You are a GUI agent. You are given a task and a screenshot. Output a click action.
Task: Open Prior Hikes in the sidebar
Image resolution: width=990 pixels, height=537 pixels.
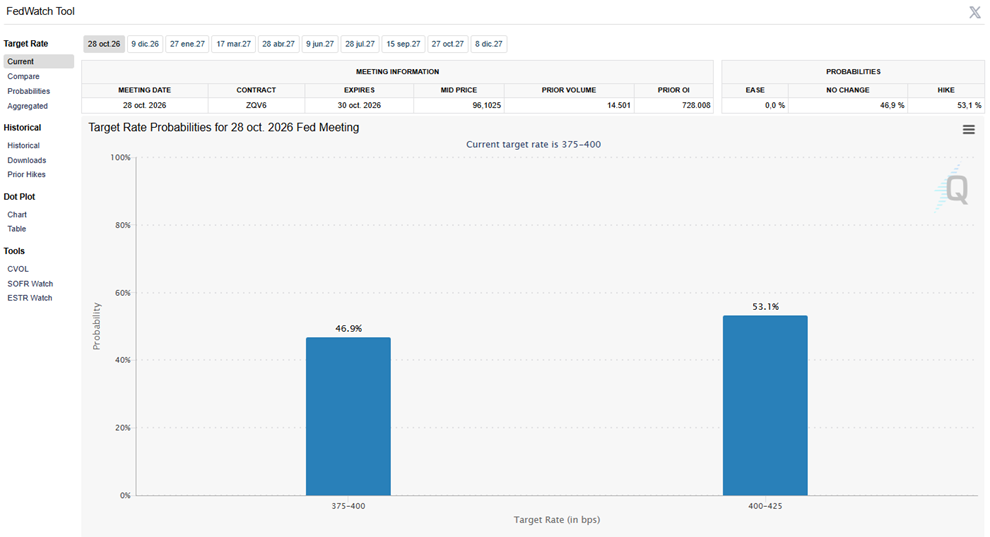27,175
